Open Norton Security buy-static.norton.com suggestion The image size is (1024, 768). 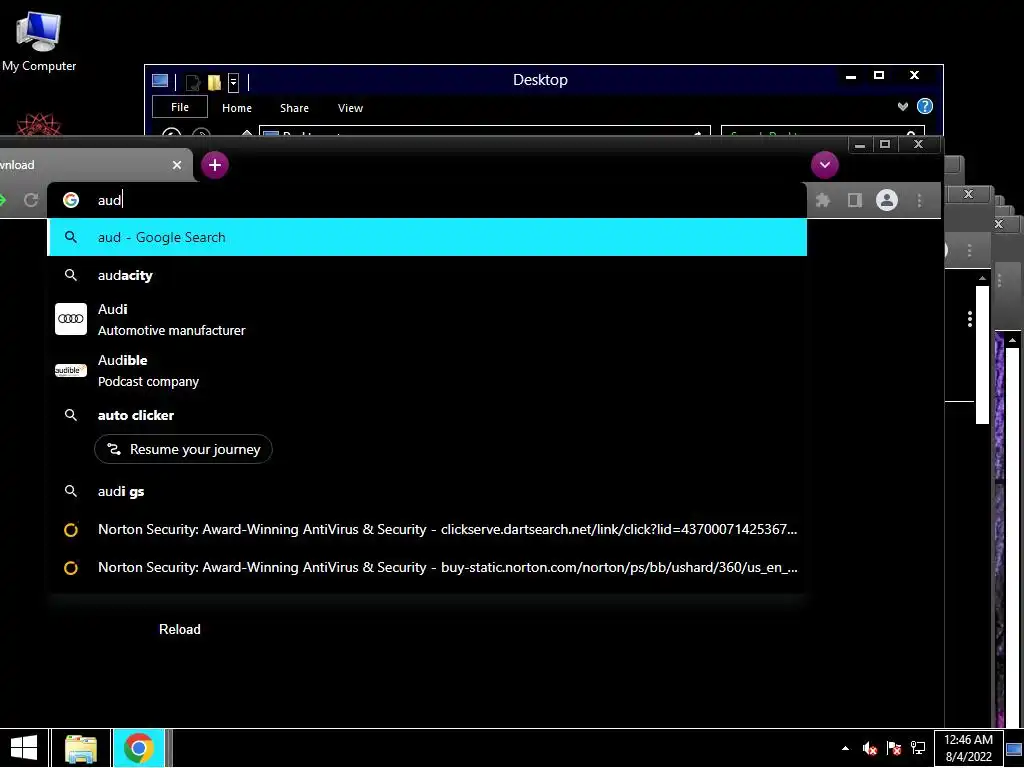pos(427,567)
